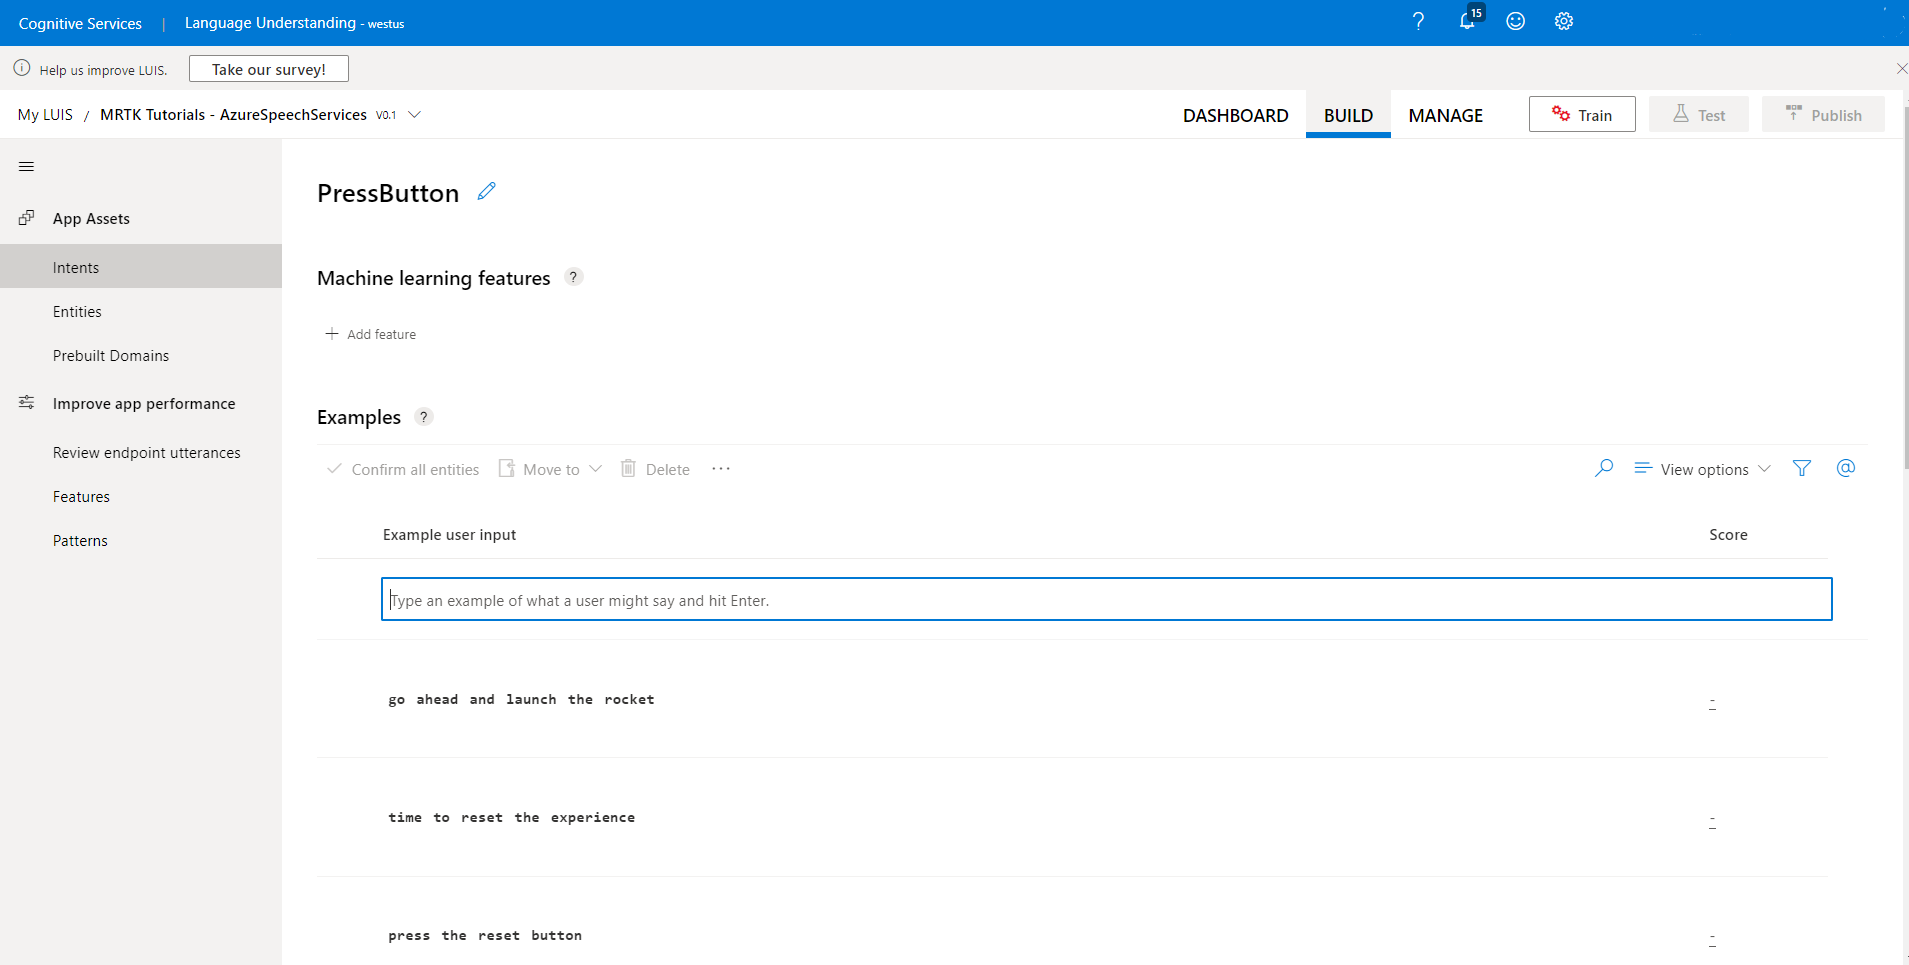The image size is (1909, 965).
Task: Add a machine learning feature
Action: click(370, 333)
